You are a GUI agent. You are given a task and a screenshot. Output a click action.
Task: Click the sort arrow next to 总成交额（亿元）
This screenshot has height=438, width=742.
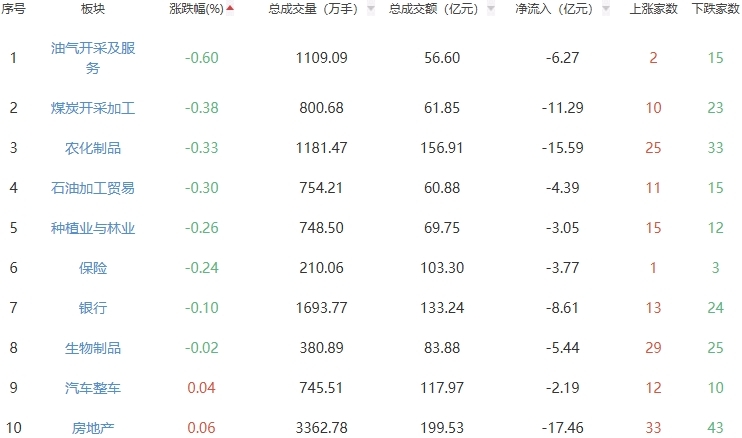tap(492, 9)
